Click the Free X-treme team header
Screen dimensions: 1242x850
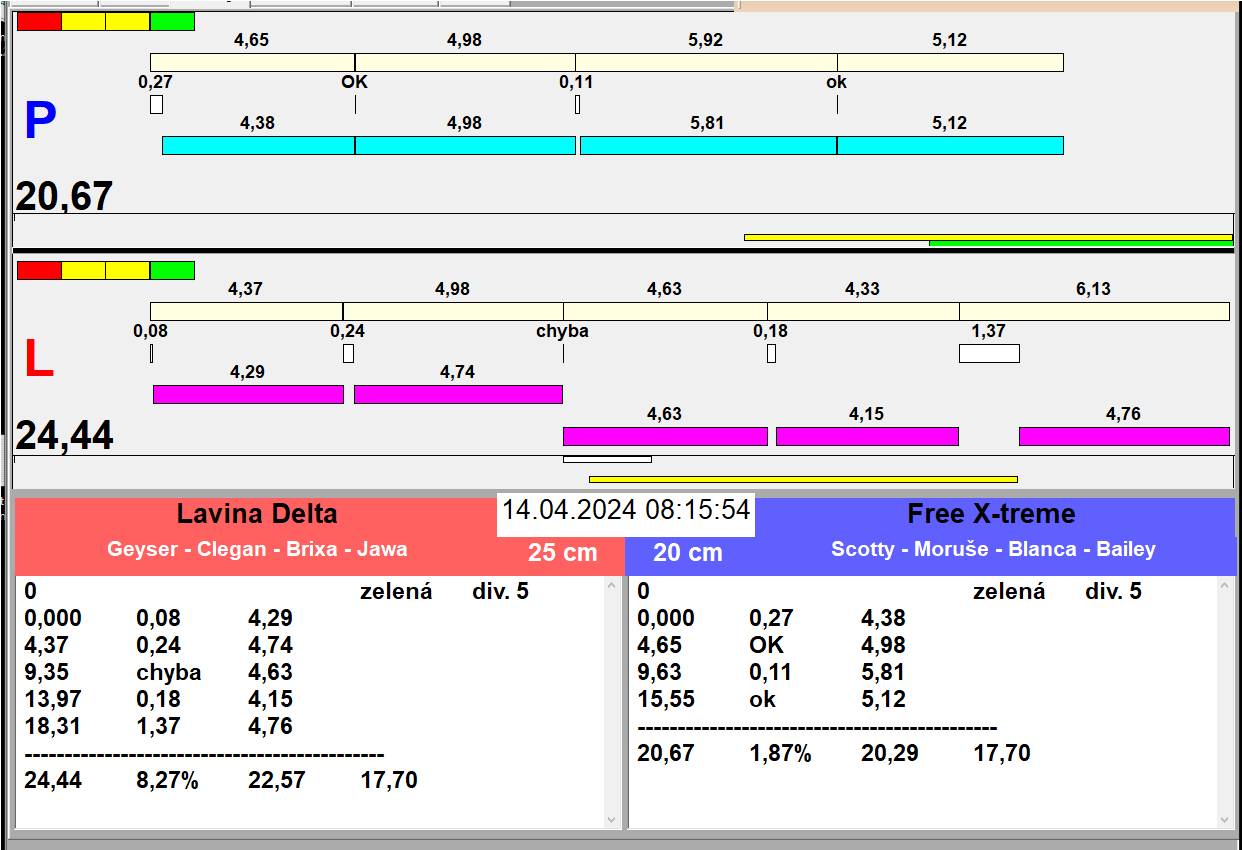(990, 514)
